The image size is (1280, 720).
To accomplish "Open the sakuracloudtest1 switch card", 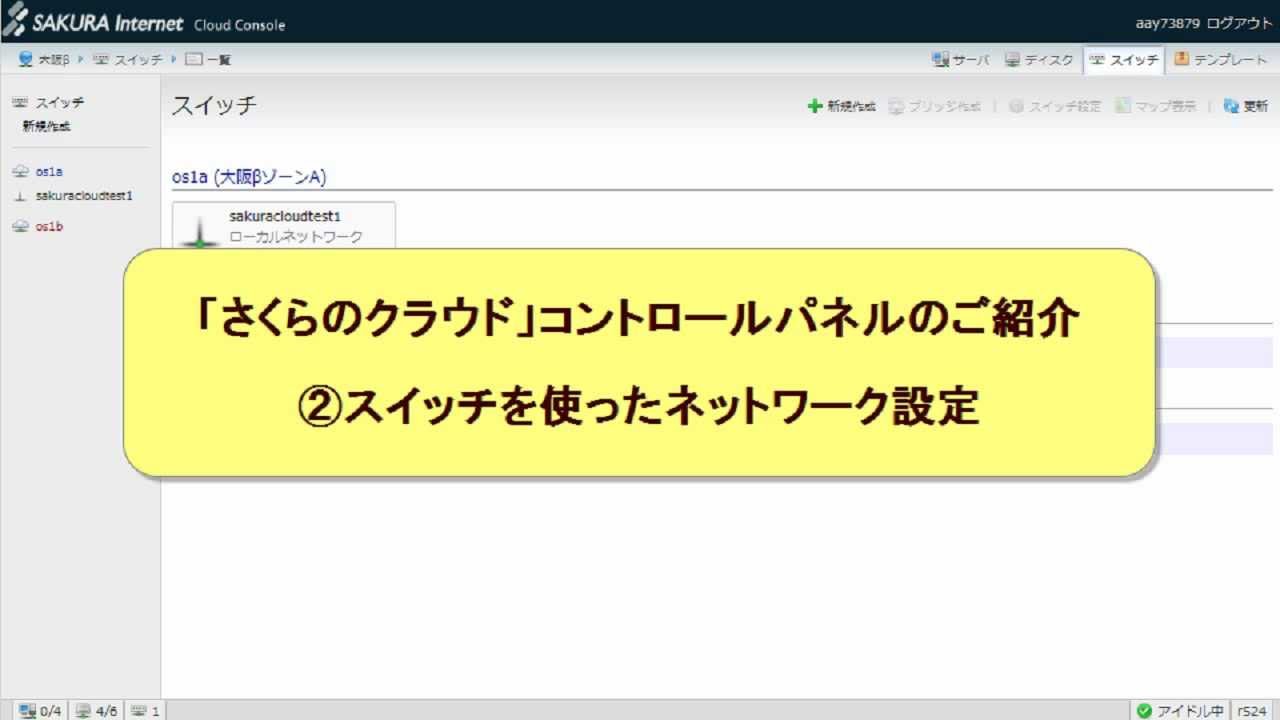I will (284, 225).
